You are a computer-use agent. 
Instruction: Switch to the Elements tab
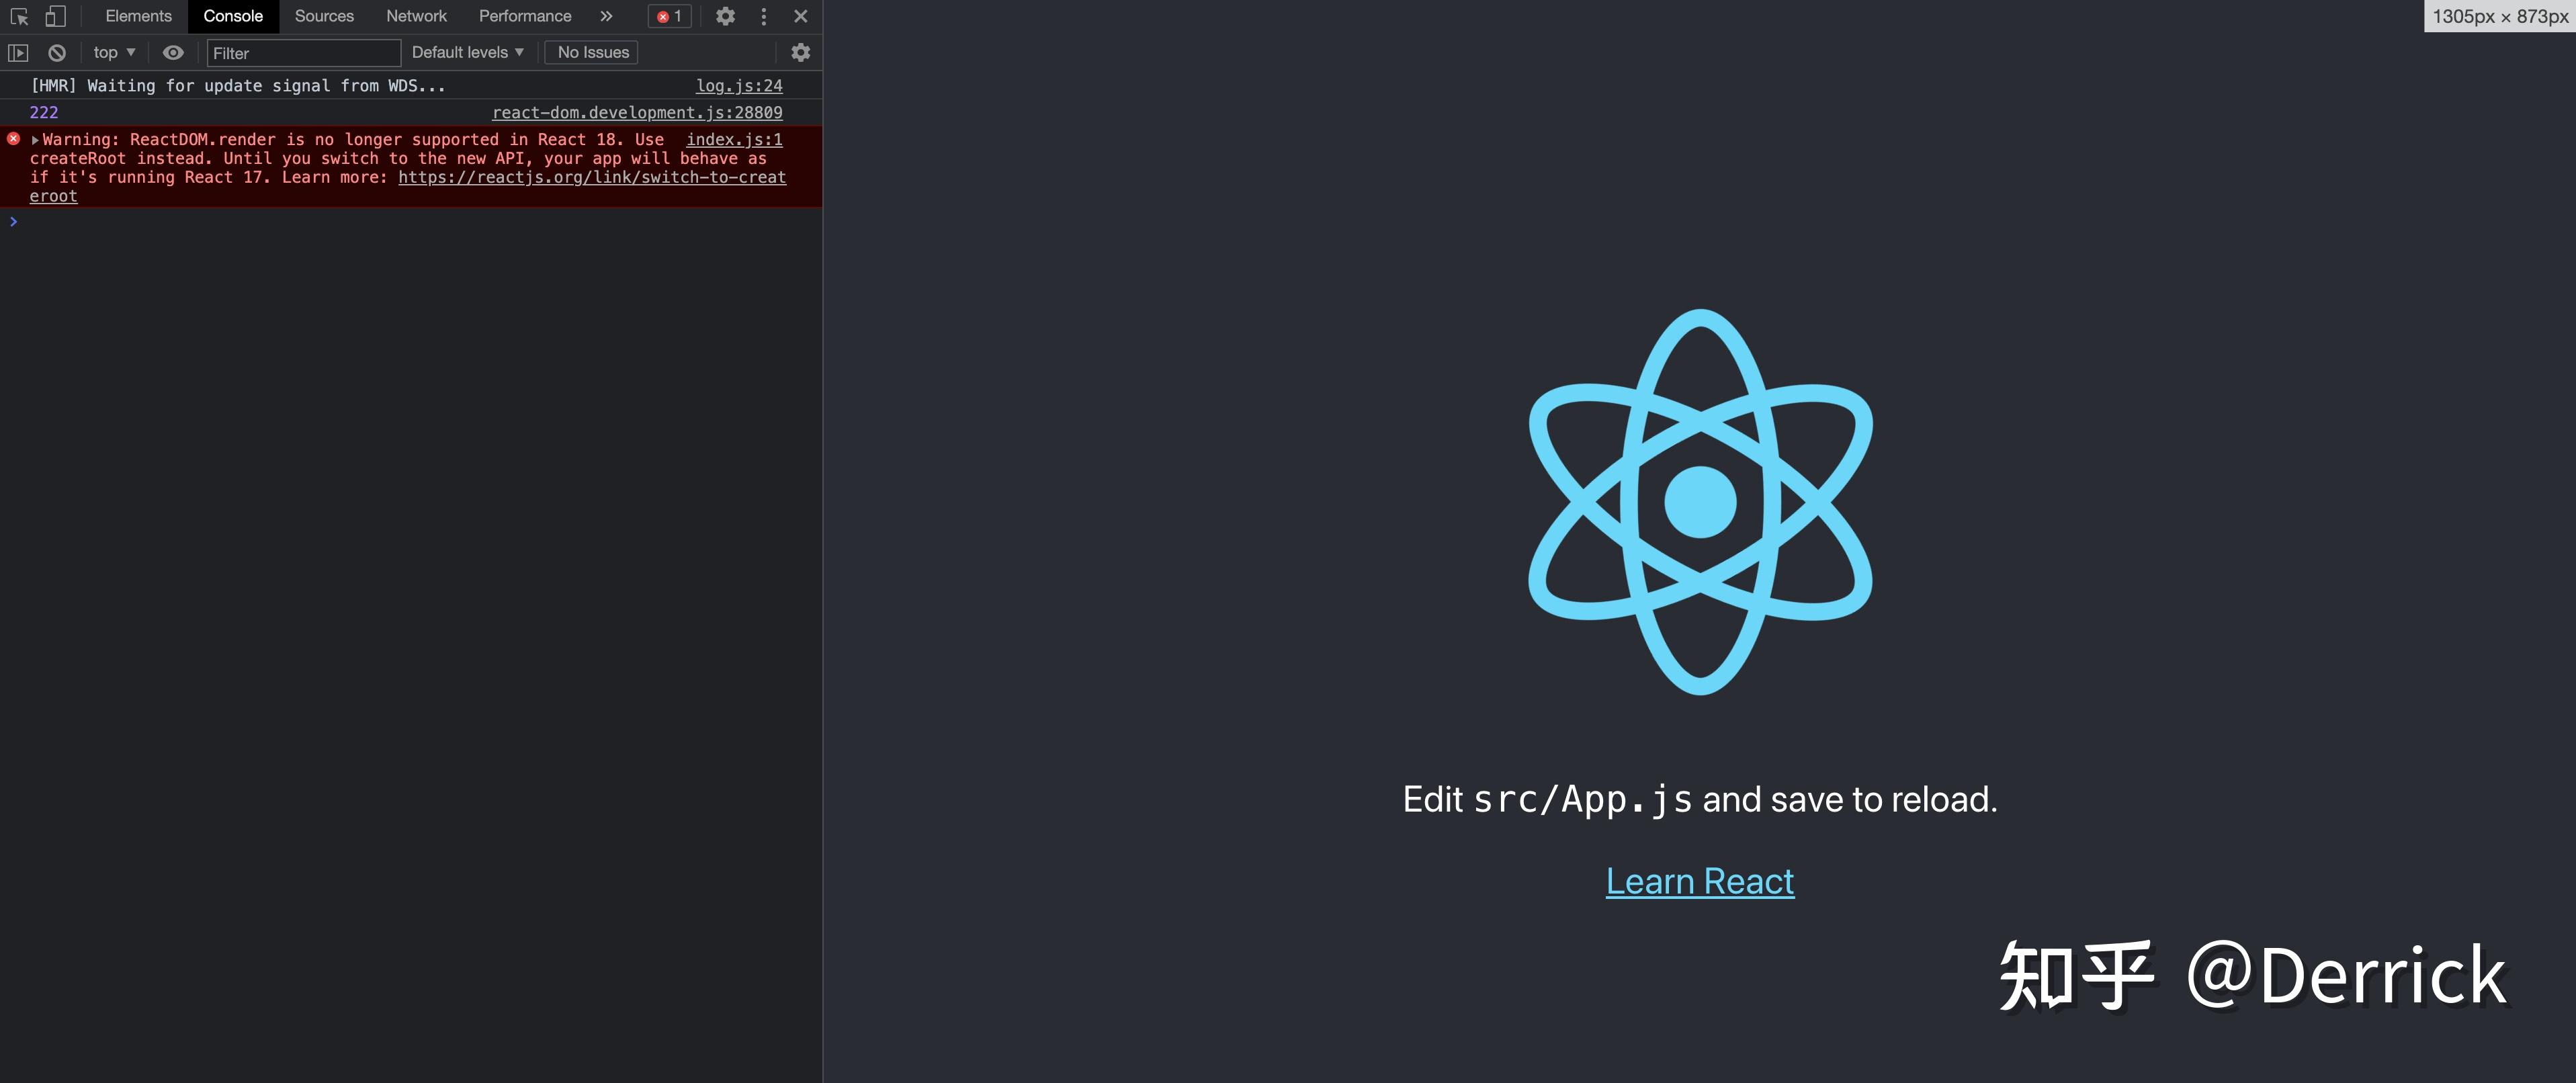138,16
